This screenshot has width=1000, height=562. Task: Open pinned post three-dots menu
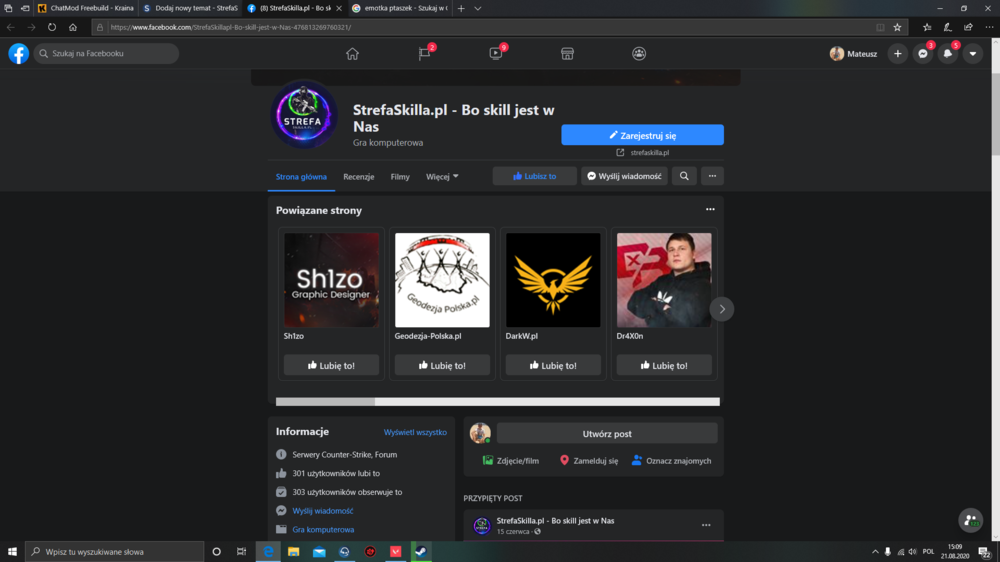coord(706,525)
